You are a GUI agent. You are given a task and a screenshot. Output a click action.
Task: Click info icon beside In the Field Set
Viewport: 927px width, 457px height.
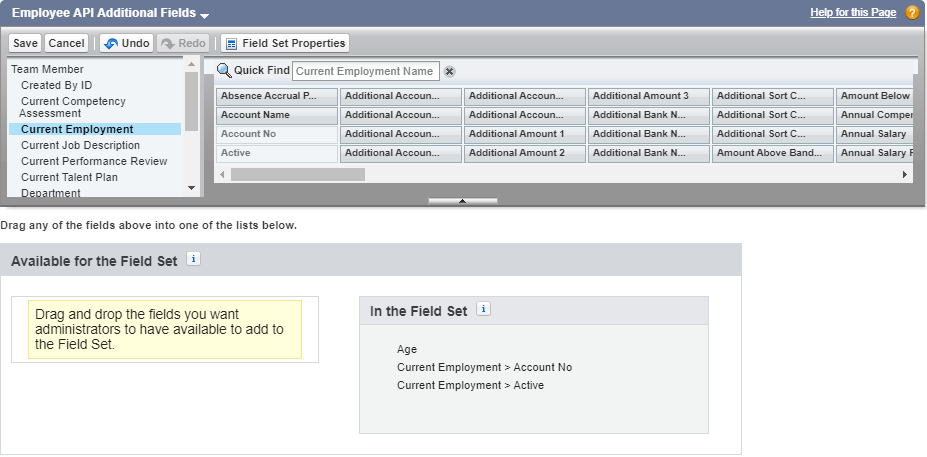click(483, 309)
